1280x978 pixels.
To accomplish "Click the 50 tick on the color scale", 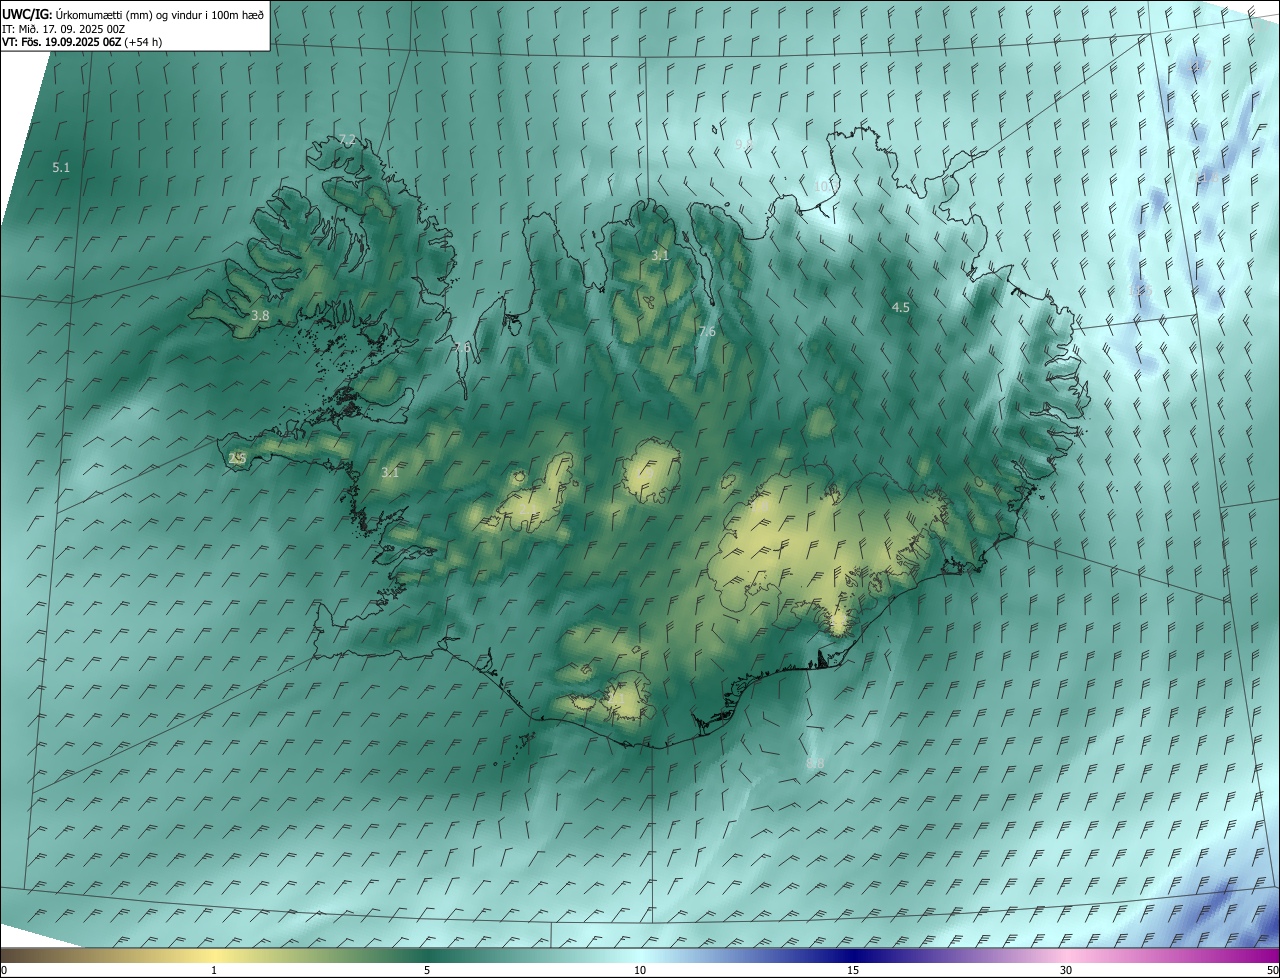I will tap(1272, 971).
